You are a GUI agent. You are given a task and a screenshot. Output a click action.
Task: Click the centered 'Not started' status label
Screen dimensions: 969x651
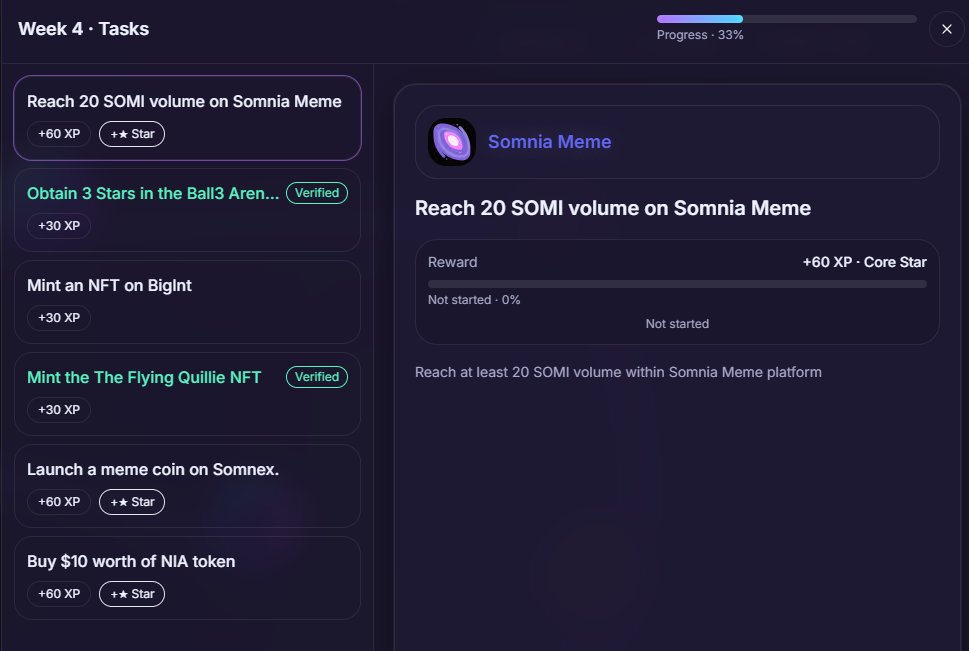(677, 324)
